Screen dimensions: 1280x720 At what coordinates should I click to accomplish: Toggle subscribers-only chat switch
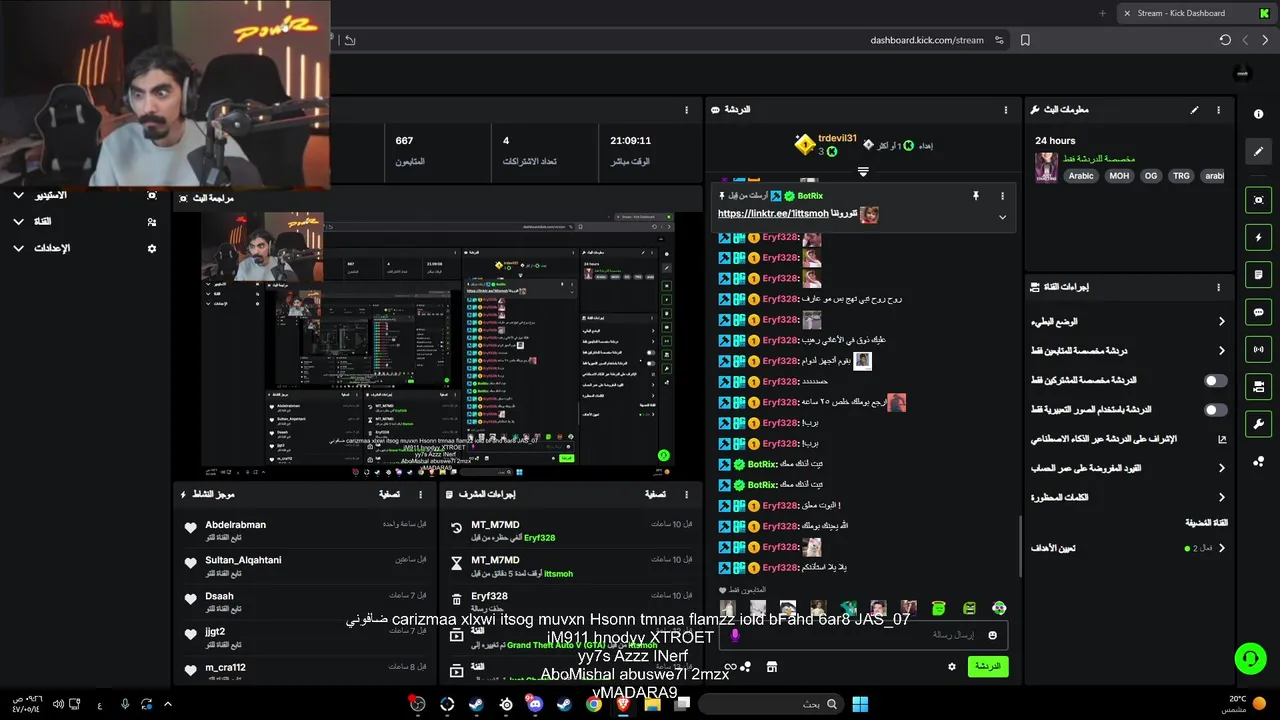tap(1215, 381)
